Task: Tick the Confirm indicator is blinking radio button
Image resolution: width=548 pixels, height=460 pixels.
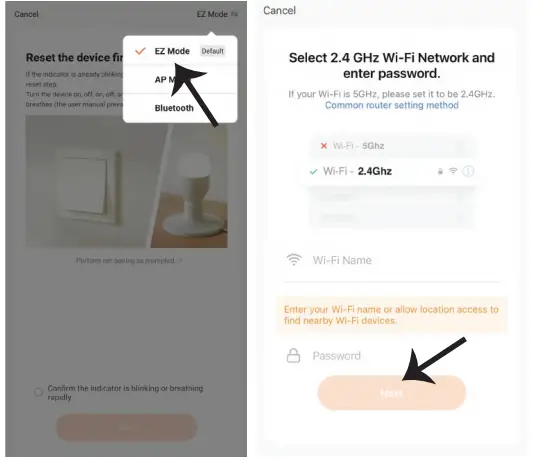Action: point(38,392)
